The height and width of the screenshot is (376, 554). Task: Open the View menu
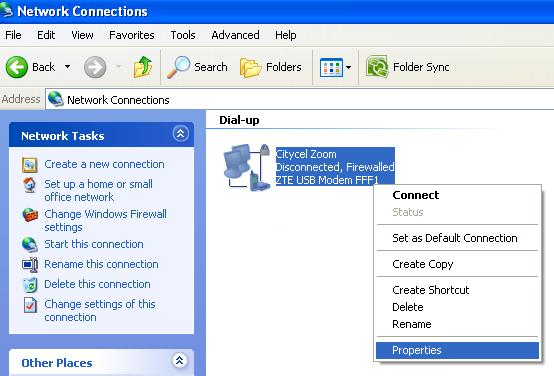(82, 35)
